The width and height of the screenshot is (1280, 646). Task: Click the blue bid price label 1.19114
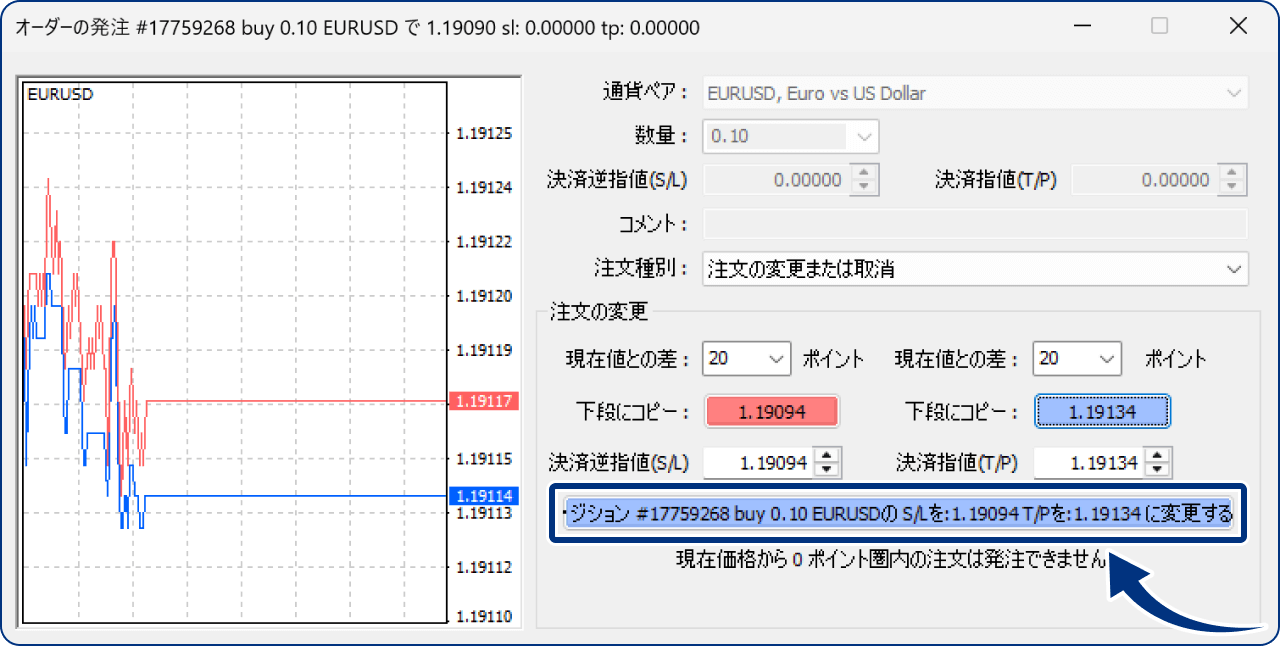click(x=484, y=495)
